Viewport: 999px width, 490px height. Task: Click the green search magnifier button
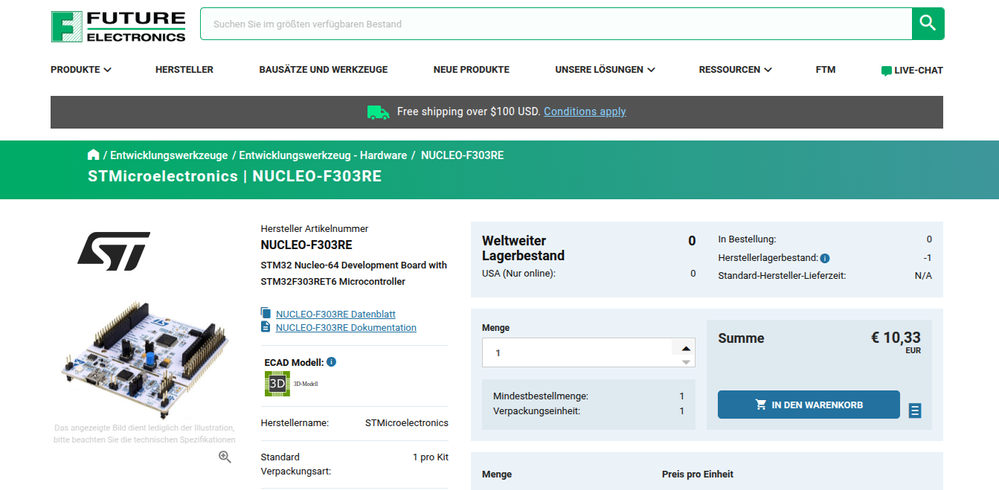coord(928,24)
